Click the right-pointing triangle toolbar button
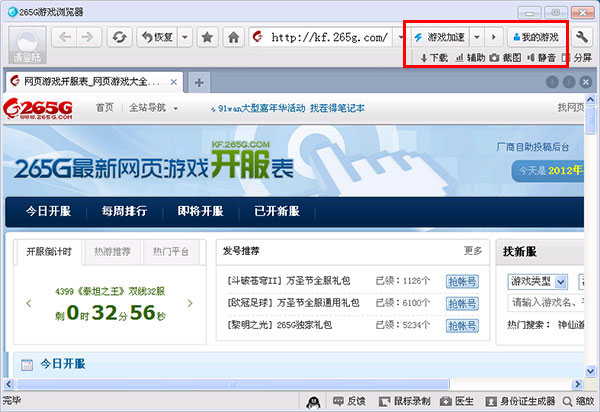 coord(494,37)
